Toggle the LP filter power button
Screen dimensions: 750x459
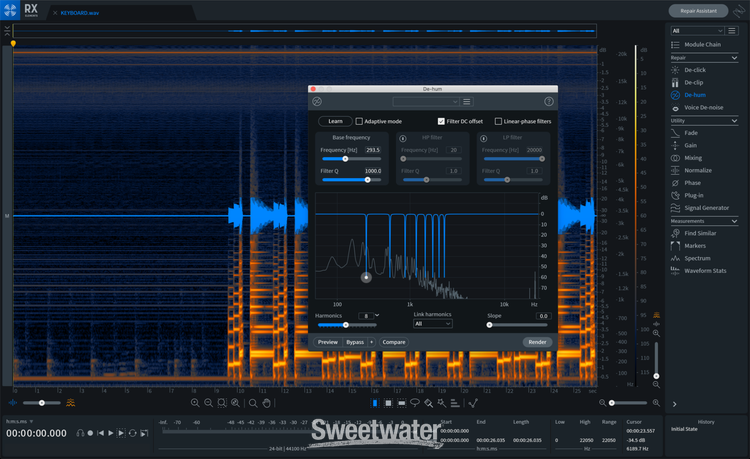[x=484, y=139]
